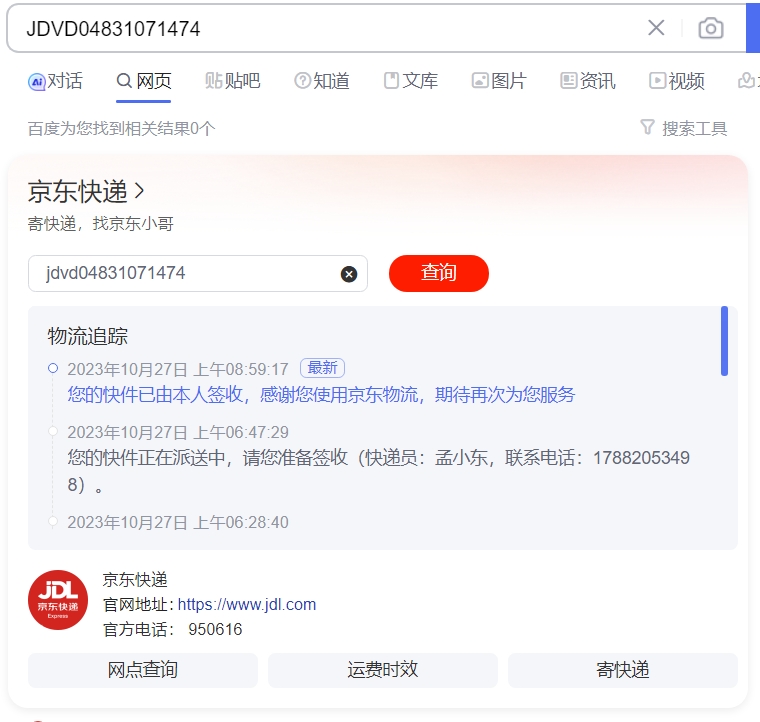This screenshot has width=760, height=722.
Task: Select the 网页 tab
Action: tap(144, 81)
